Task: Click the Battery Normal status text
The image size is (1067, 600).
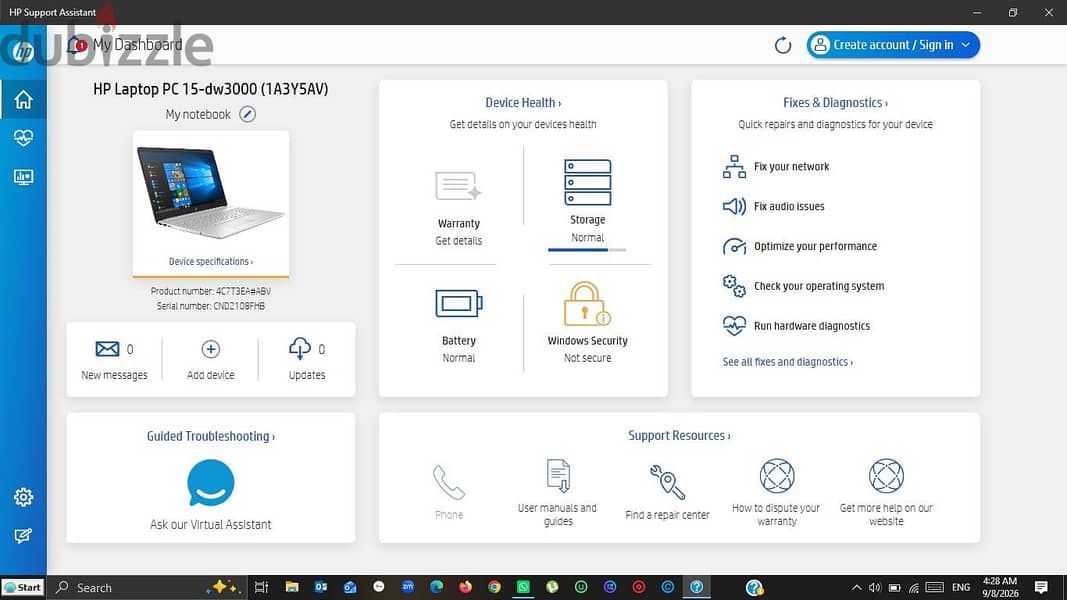Action: click(459, 358)
